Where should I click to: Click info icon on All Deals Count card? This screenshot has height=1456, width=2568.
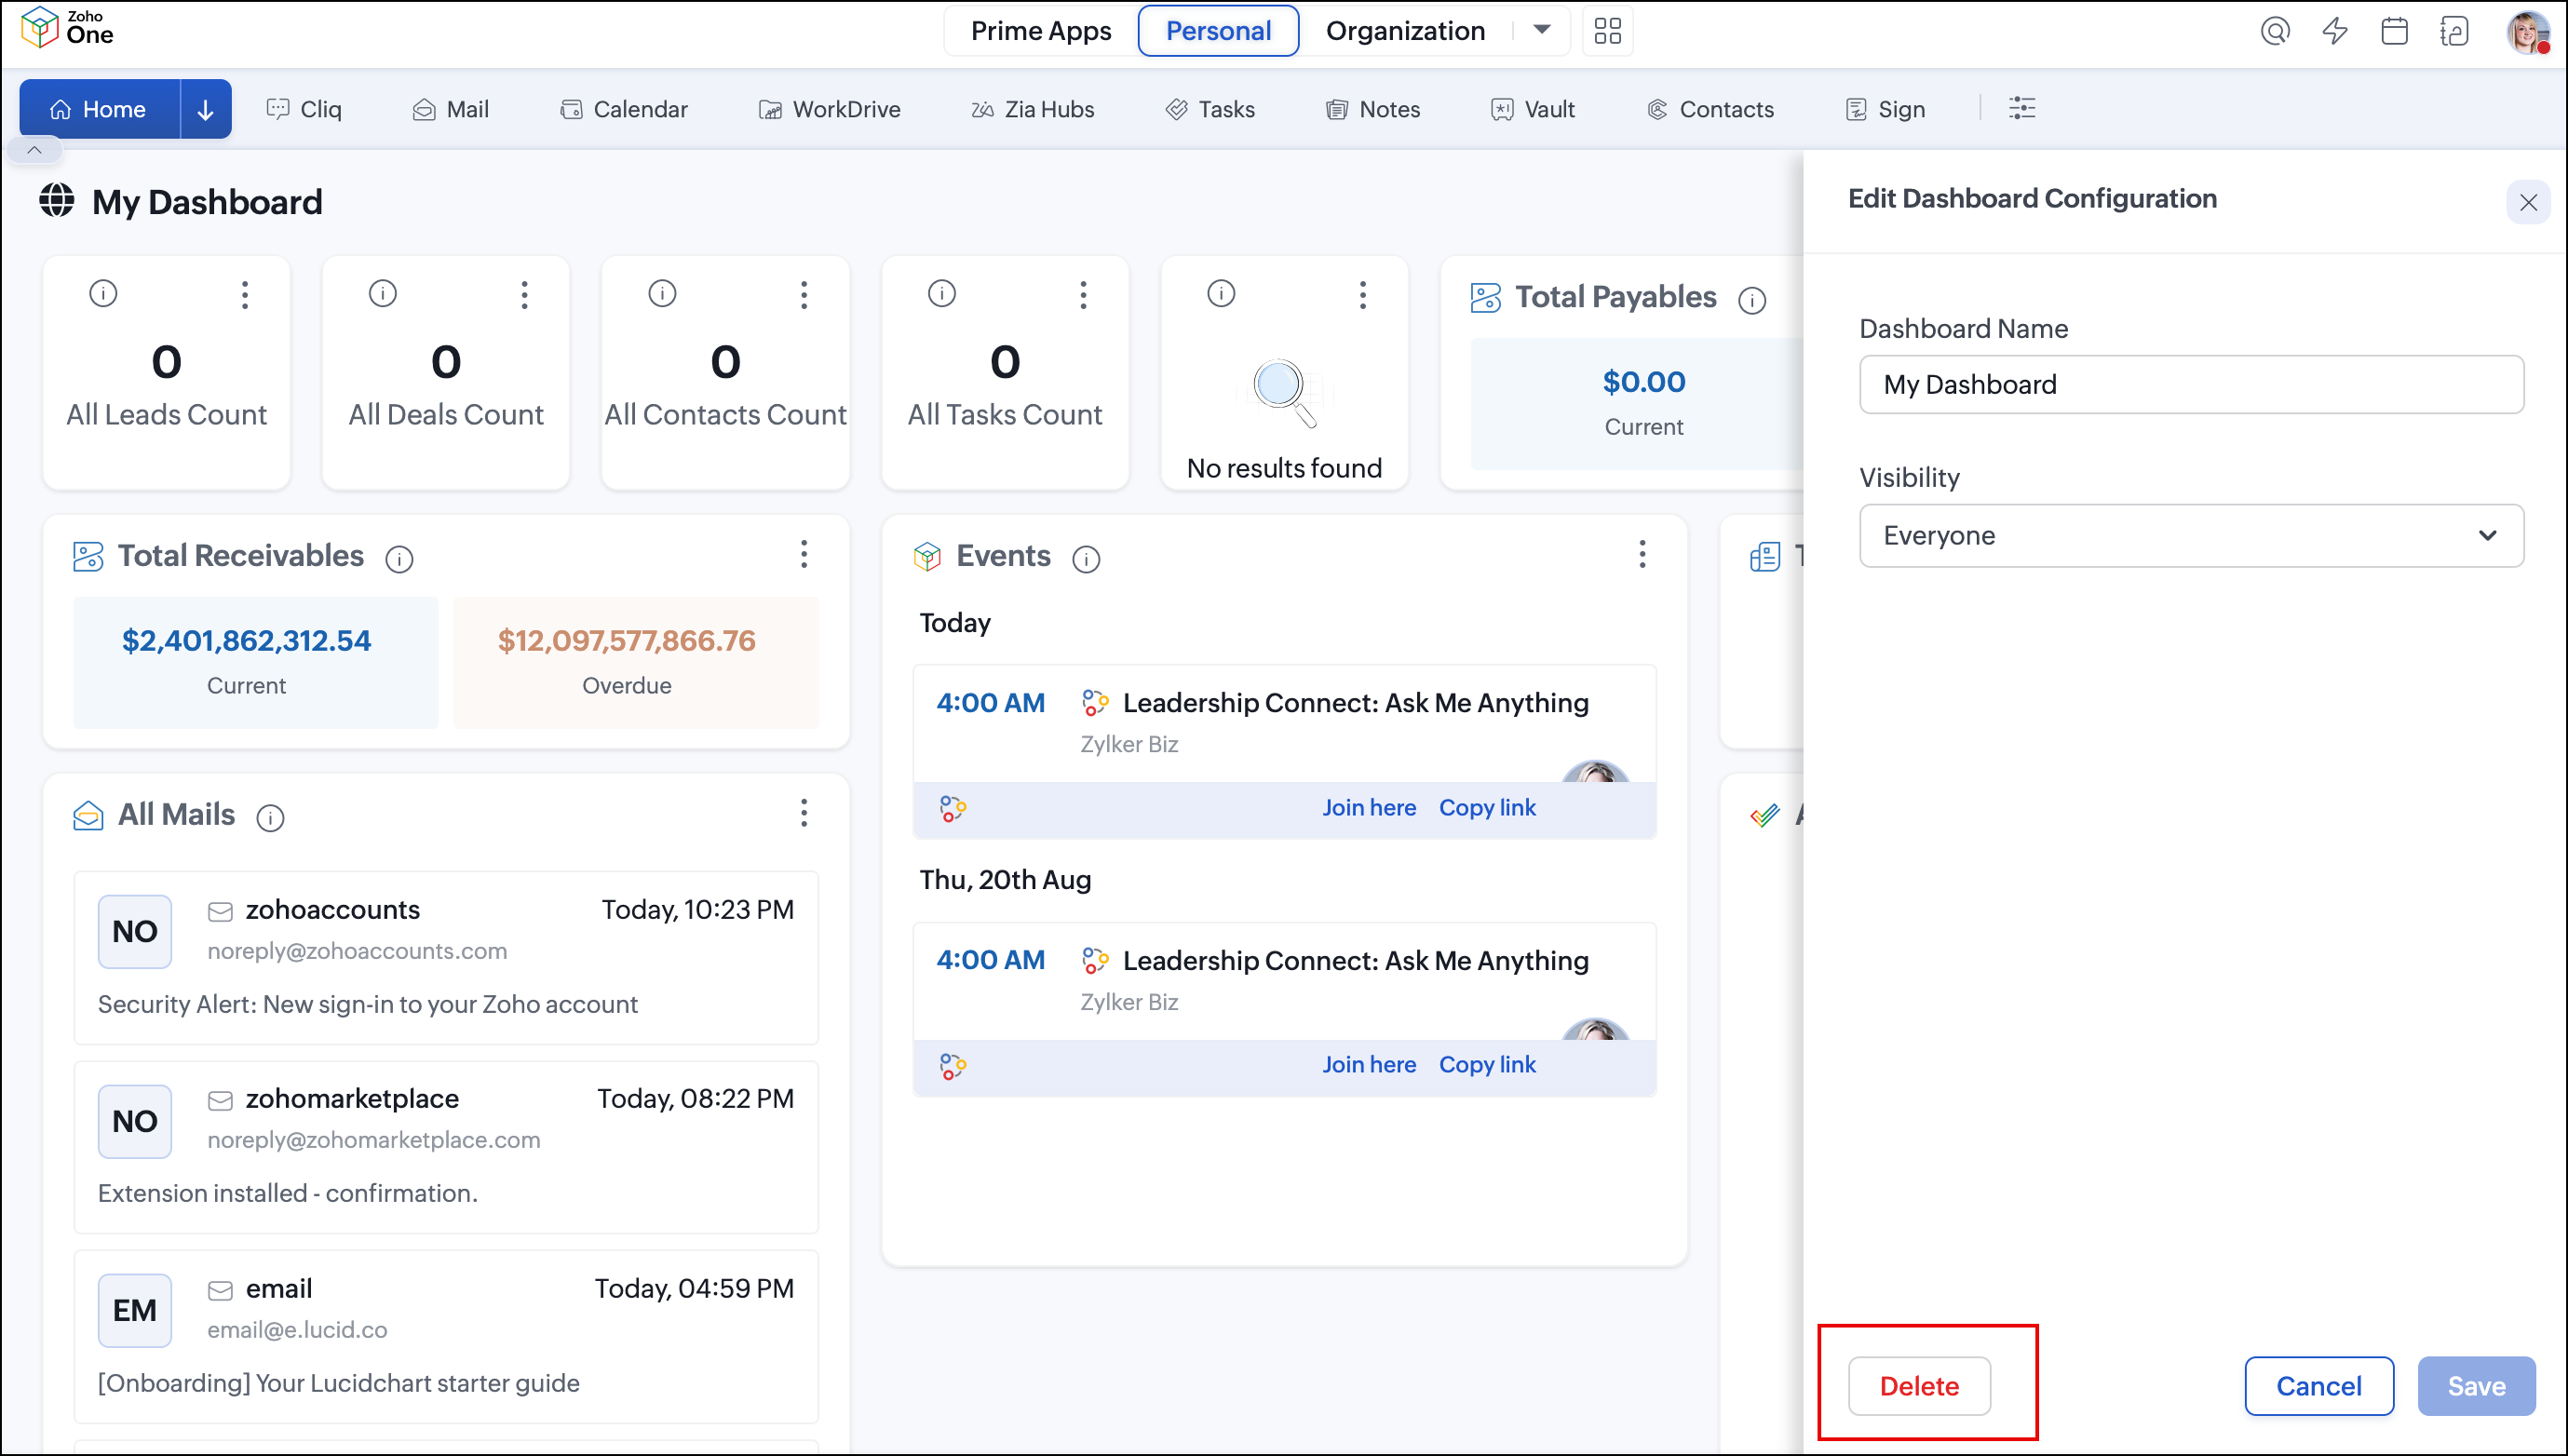pos(383,293)
